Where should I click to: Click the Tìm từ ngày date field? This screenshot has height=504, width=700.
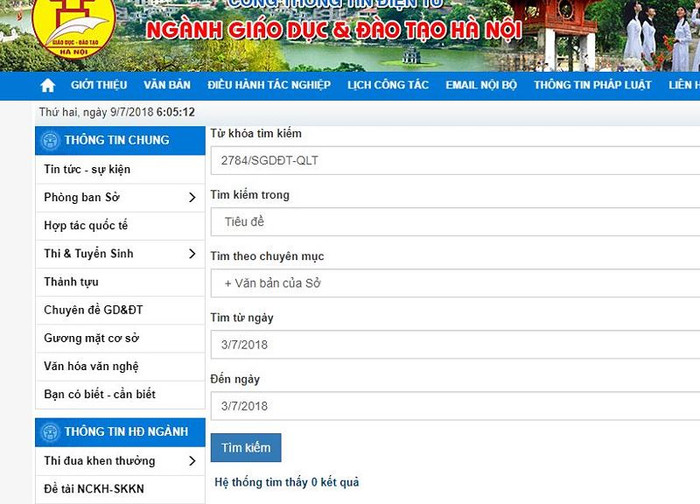[x=455, y=345]
